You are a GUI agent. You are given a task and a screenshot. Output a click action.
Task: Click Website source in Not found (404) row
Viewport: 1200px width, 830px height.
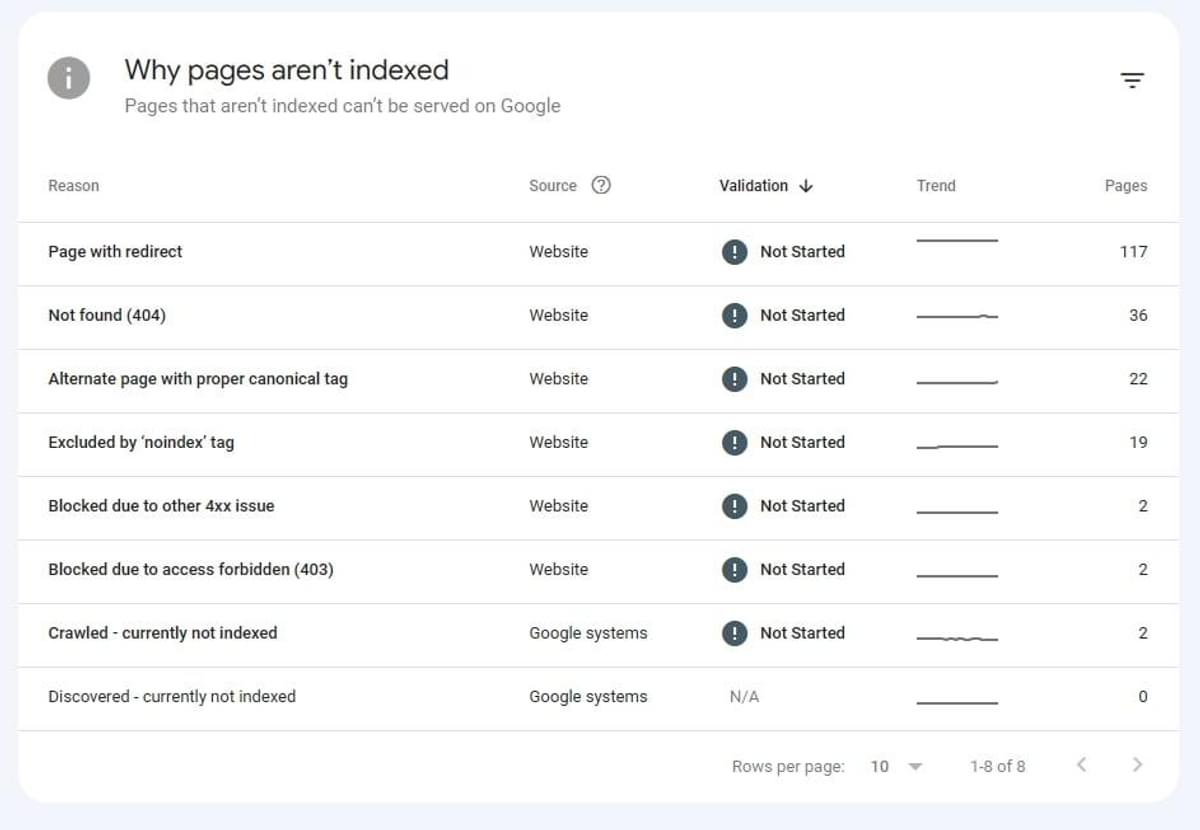[558, 315]
